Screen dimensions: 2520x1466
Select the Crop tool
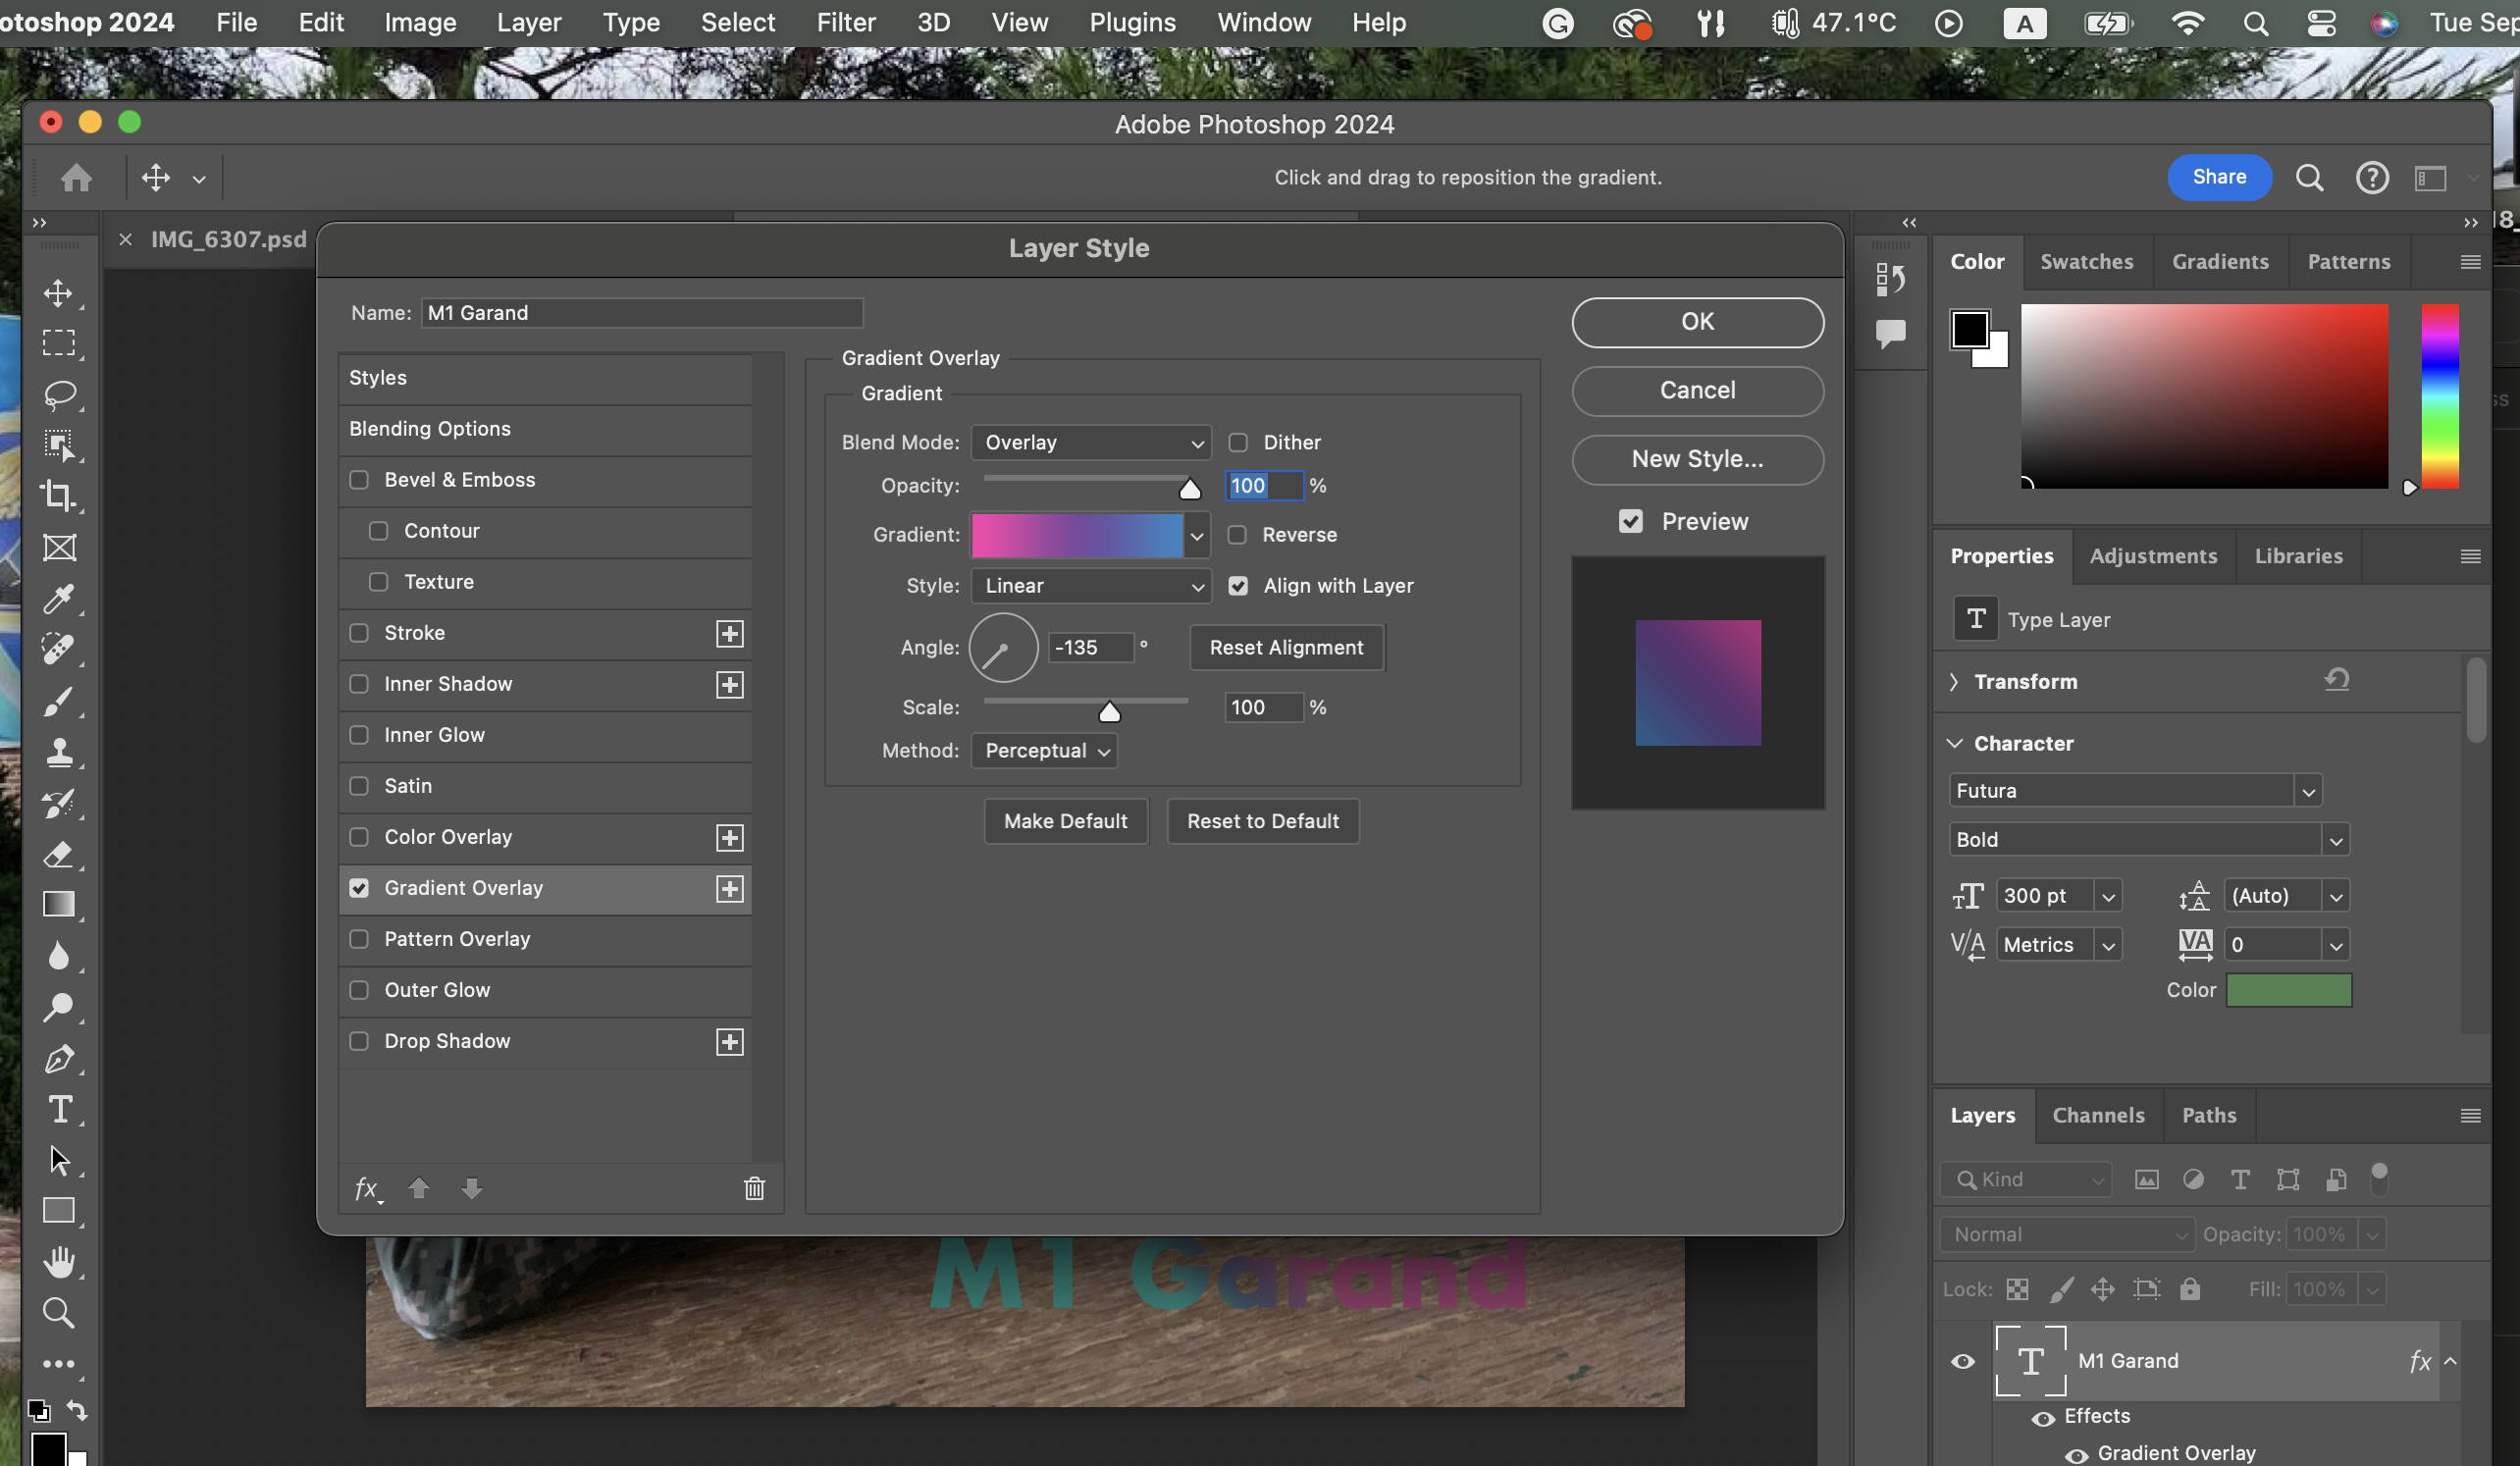click(x=58, y=496)
